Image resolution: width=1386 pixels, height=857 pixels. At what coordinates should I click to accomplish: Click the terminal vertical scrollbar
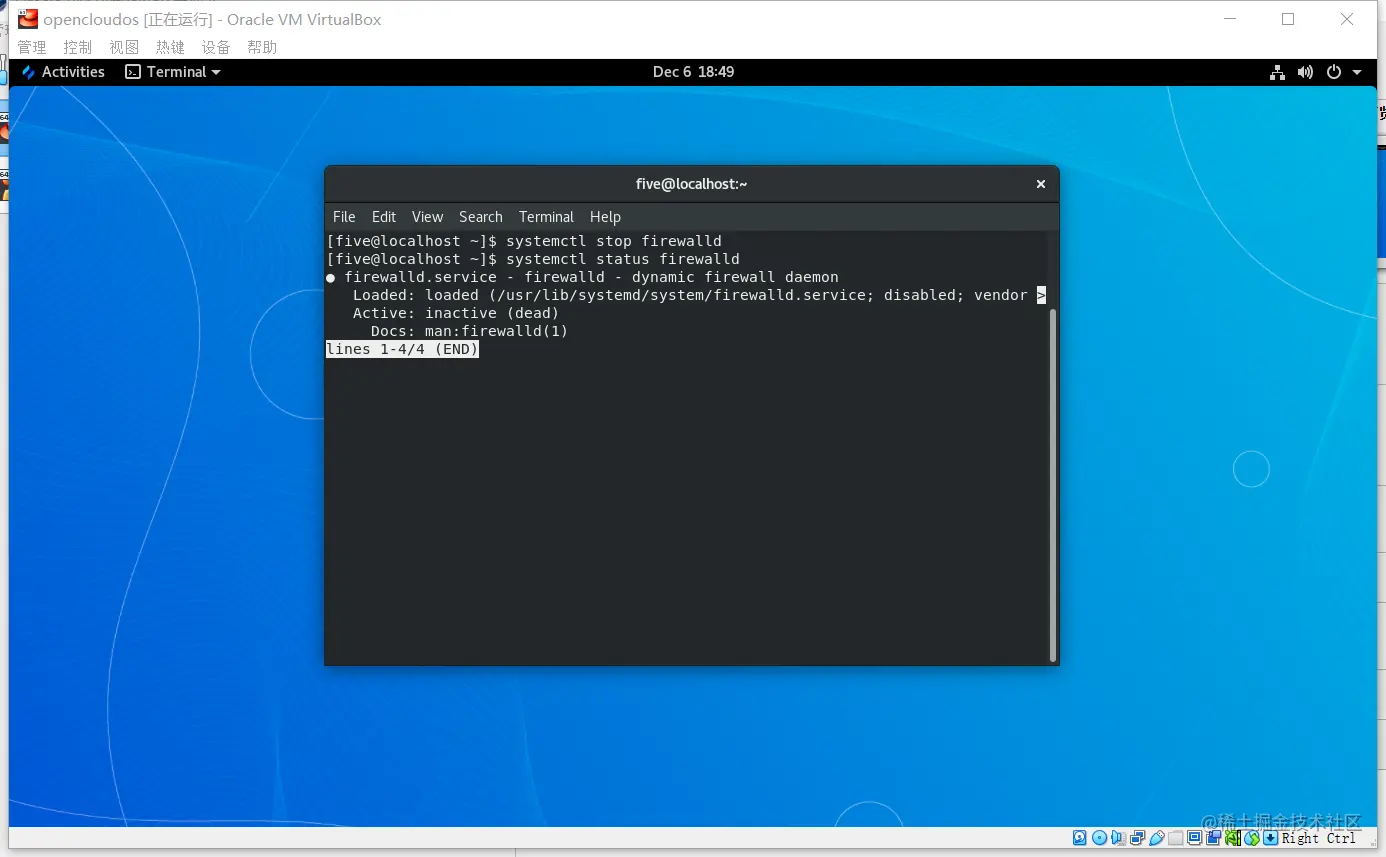pos(1051,485)
